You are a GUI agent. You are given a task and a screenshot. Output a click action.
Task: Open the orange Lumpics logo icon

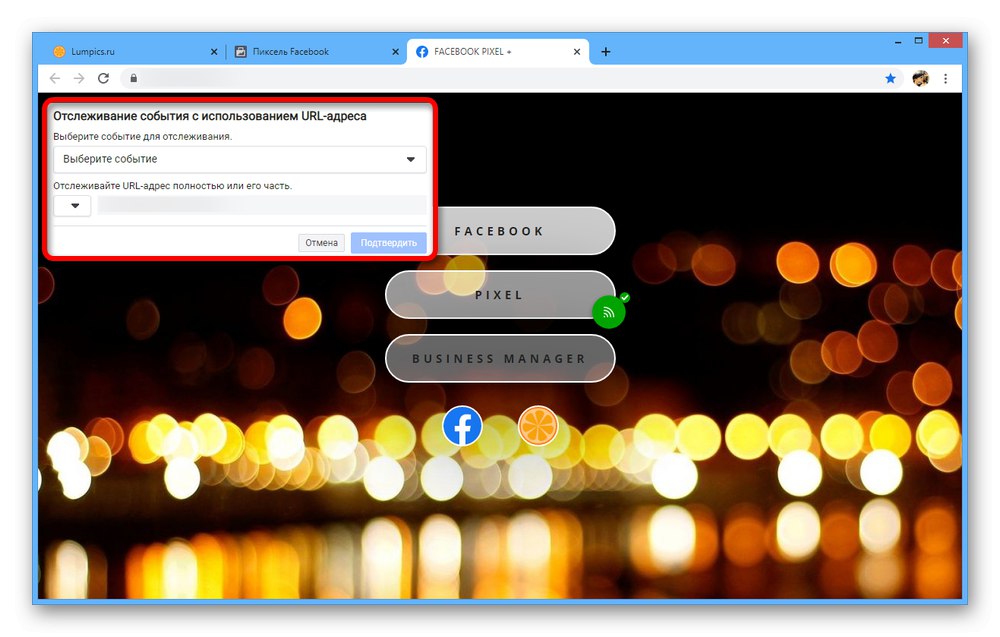[538, 426]
